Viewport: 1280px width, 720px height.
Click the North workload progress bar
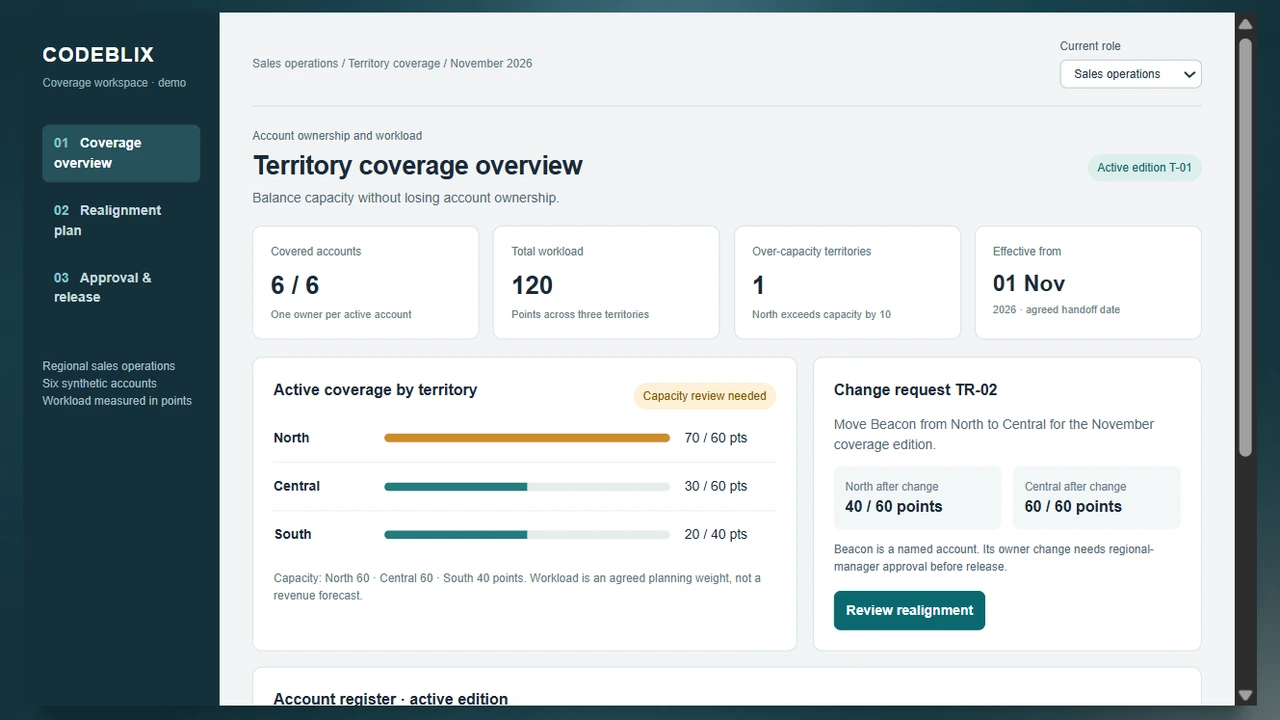click(x=527, y=438)
